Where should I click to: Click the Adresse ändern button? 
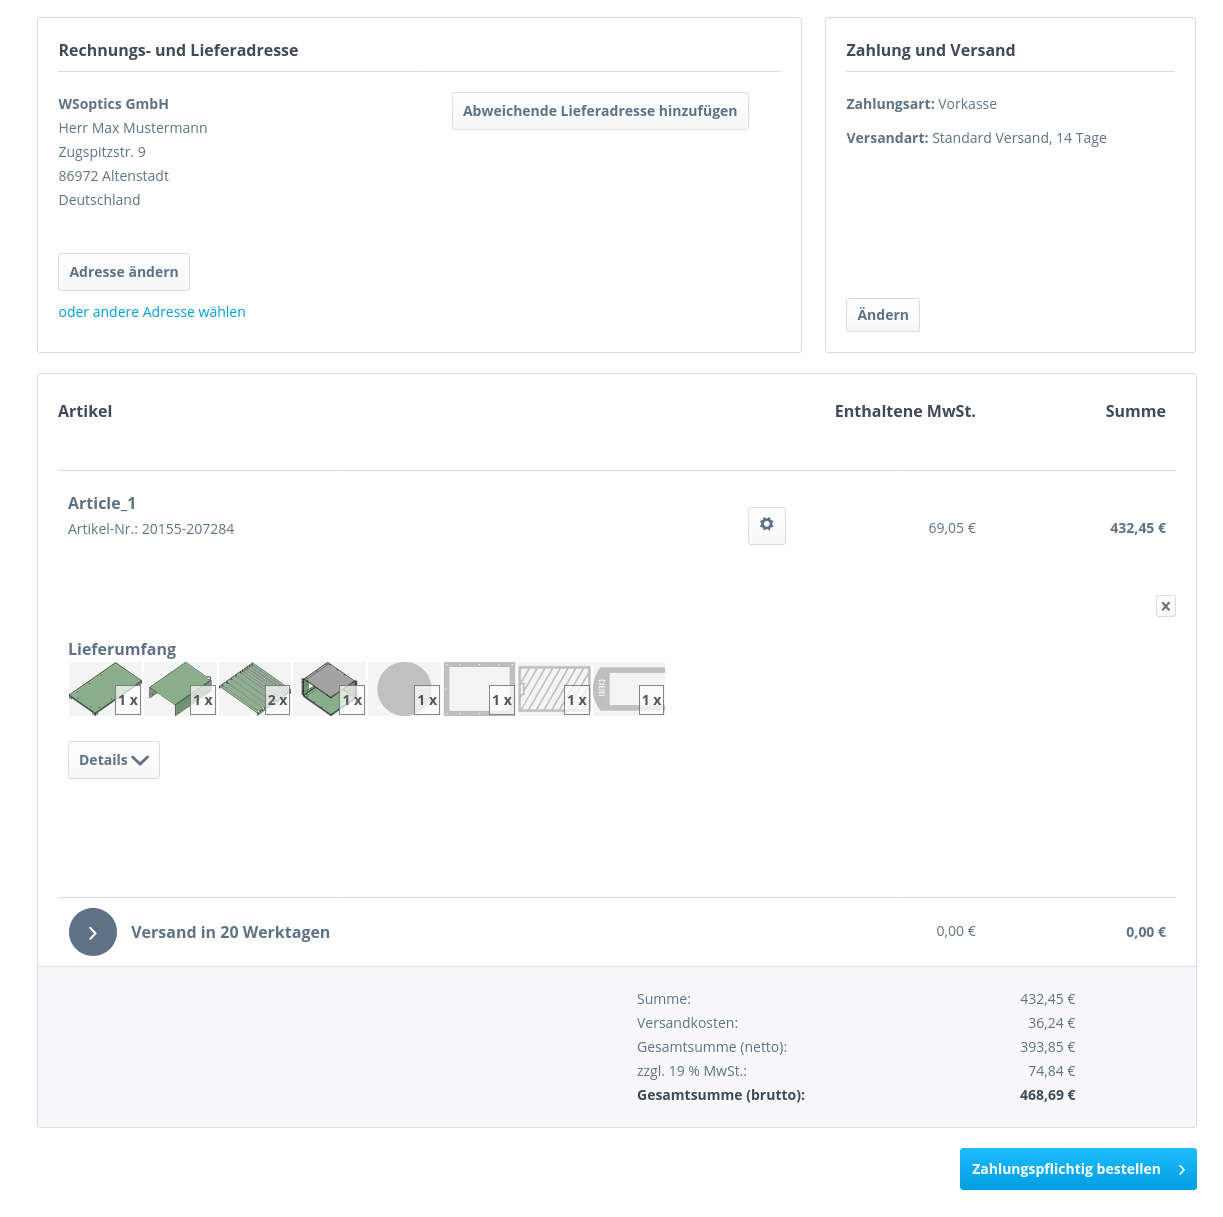(x=124, y=272)
